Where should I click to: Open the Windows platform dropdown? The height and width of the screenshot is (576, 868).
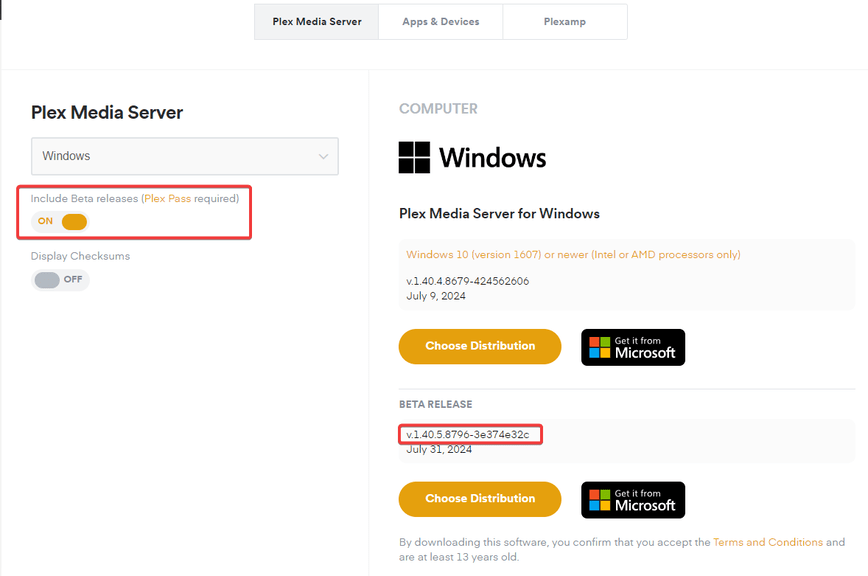coord(185,156)
